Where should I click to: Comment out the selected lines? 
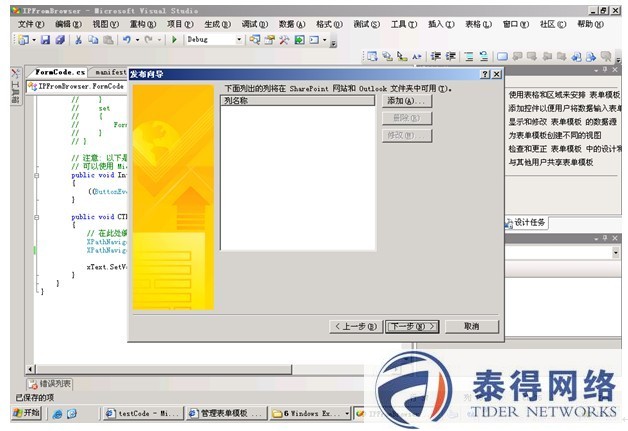click(469, 56)
